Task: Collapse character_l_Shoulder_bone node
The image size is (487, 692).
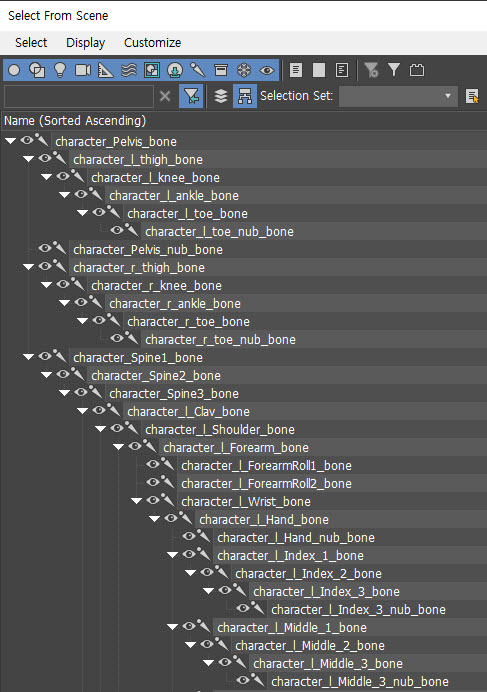Action: point(101,429)
